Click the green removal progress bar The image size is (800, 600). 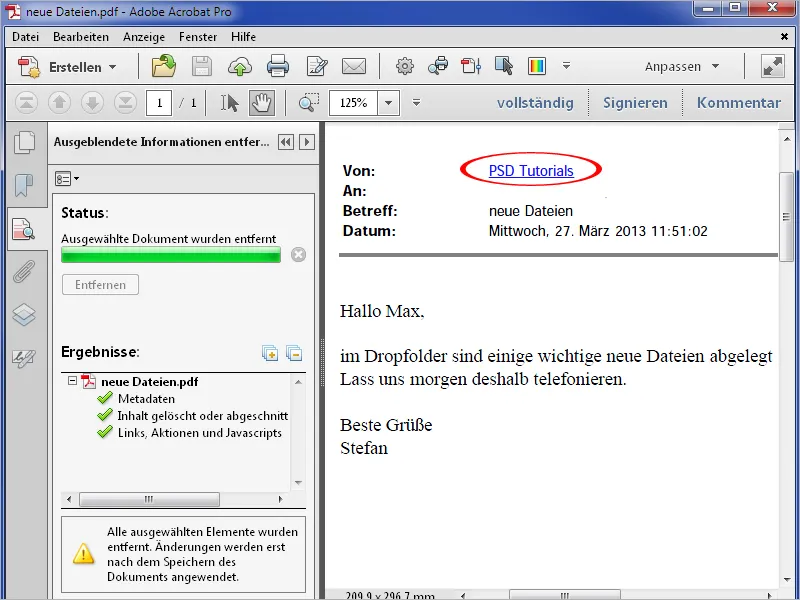pyautogui.click(x=171, y=255)
